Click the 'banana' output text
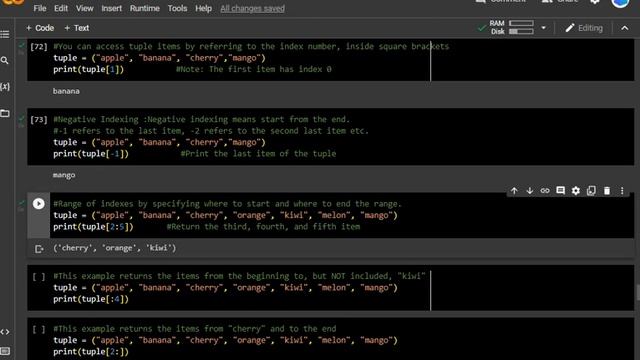640x360 pixels. click(x=66, y=91)
